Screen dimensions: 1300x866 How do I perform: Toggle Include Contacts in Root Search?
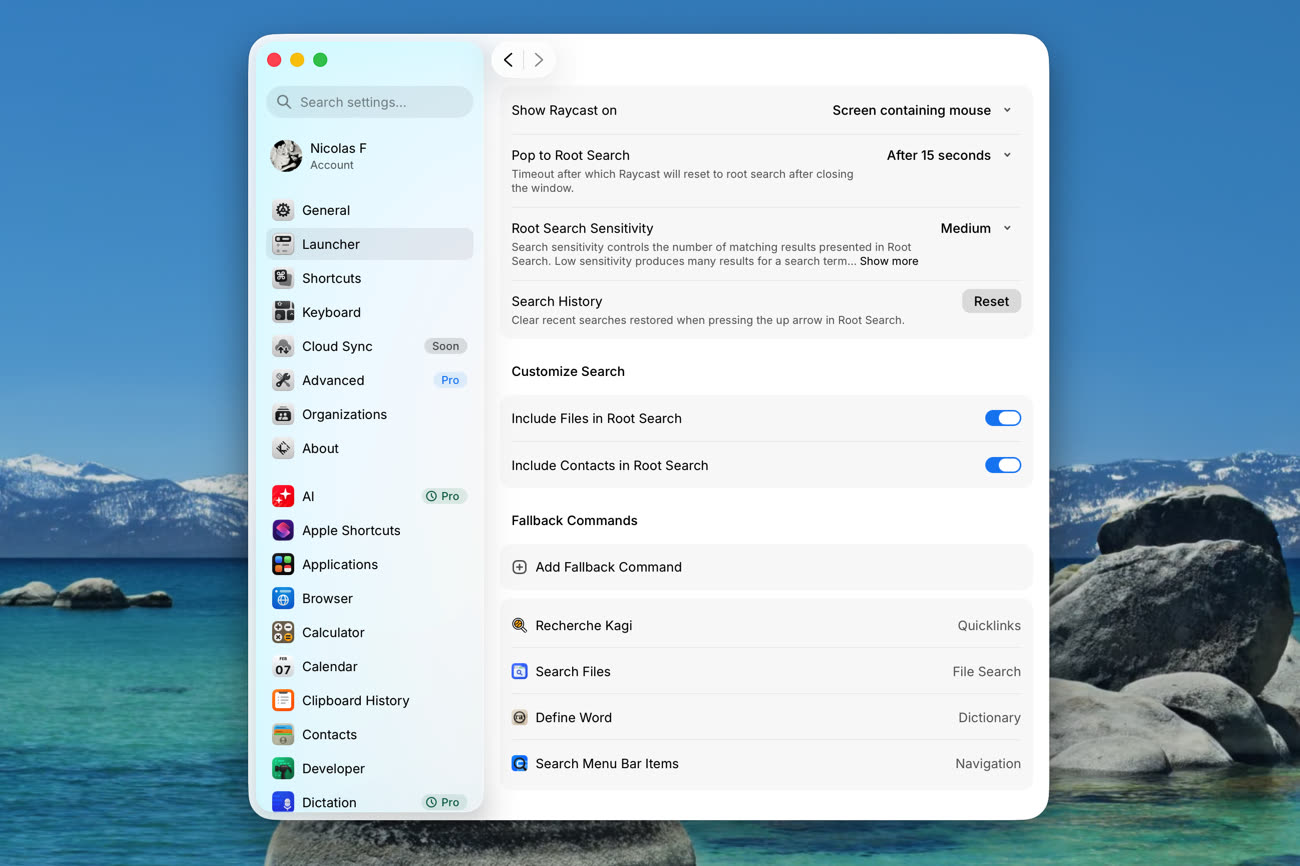tap(1003, 465)
